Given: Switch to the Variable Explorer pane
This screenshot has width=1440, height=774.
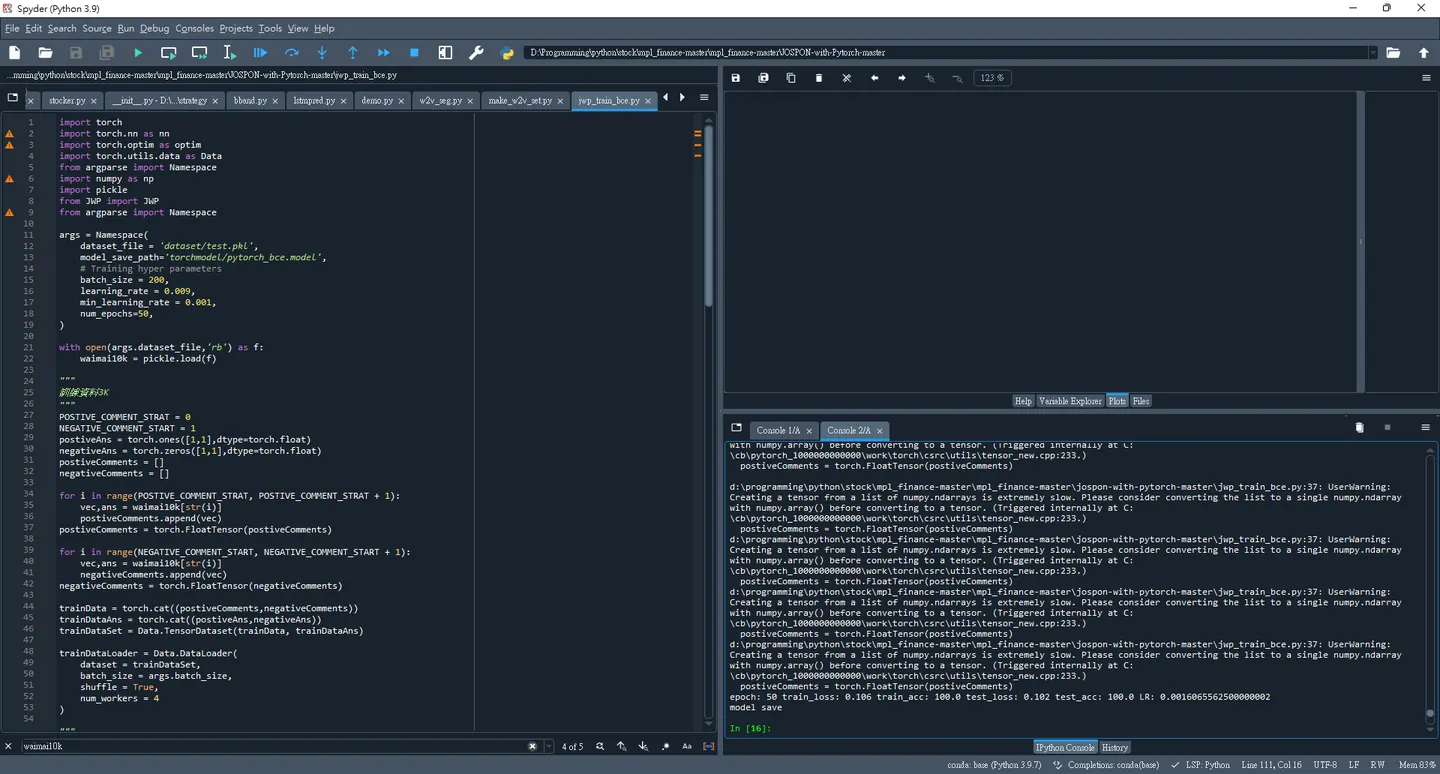Looking at the screenshot, I should click(x=1069, y=401).
